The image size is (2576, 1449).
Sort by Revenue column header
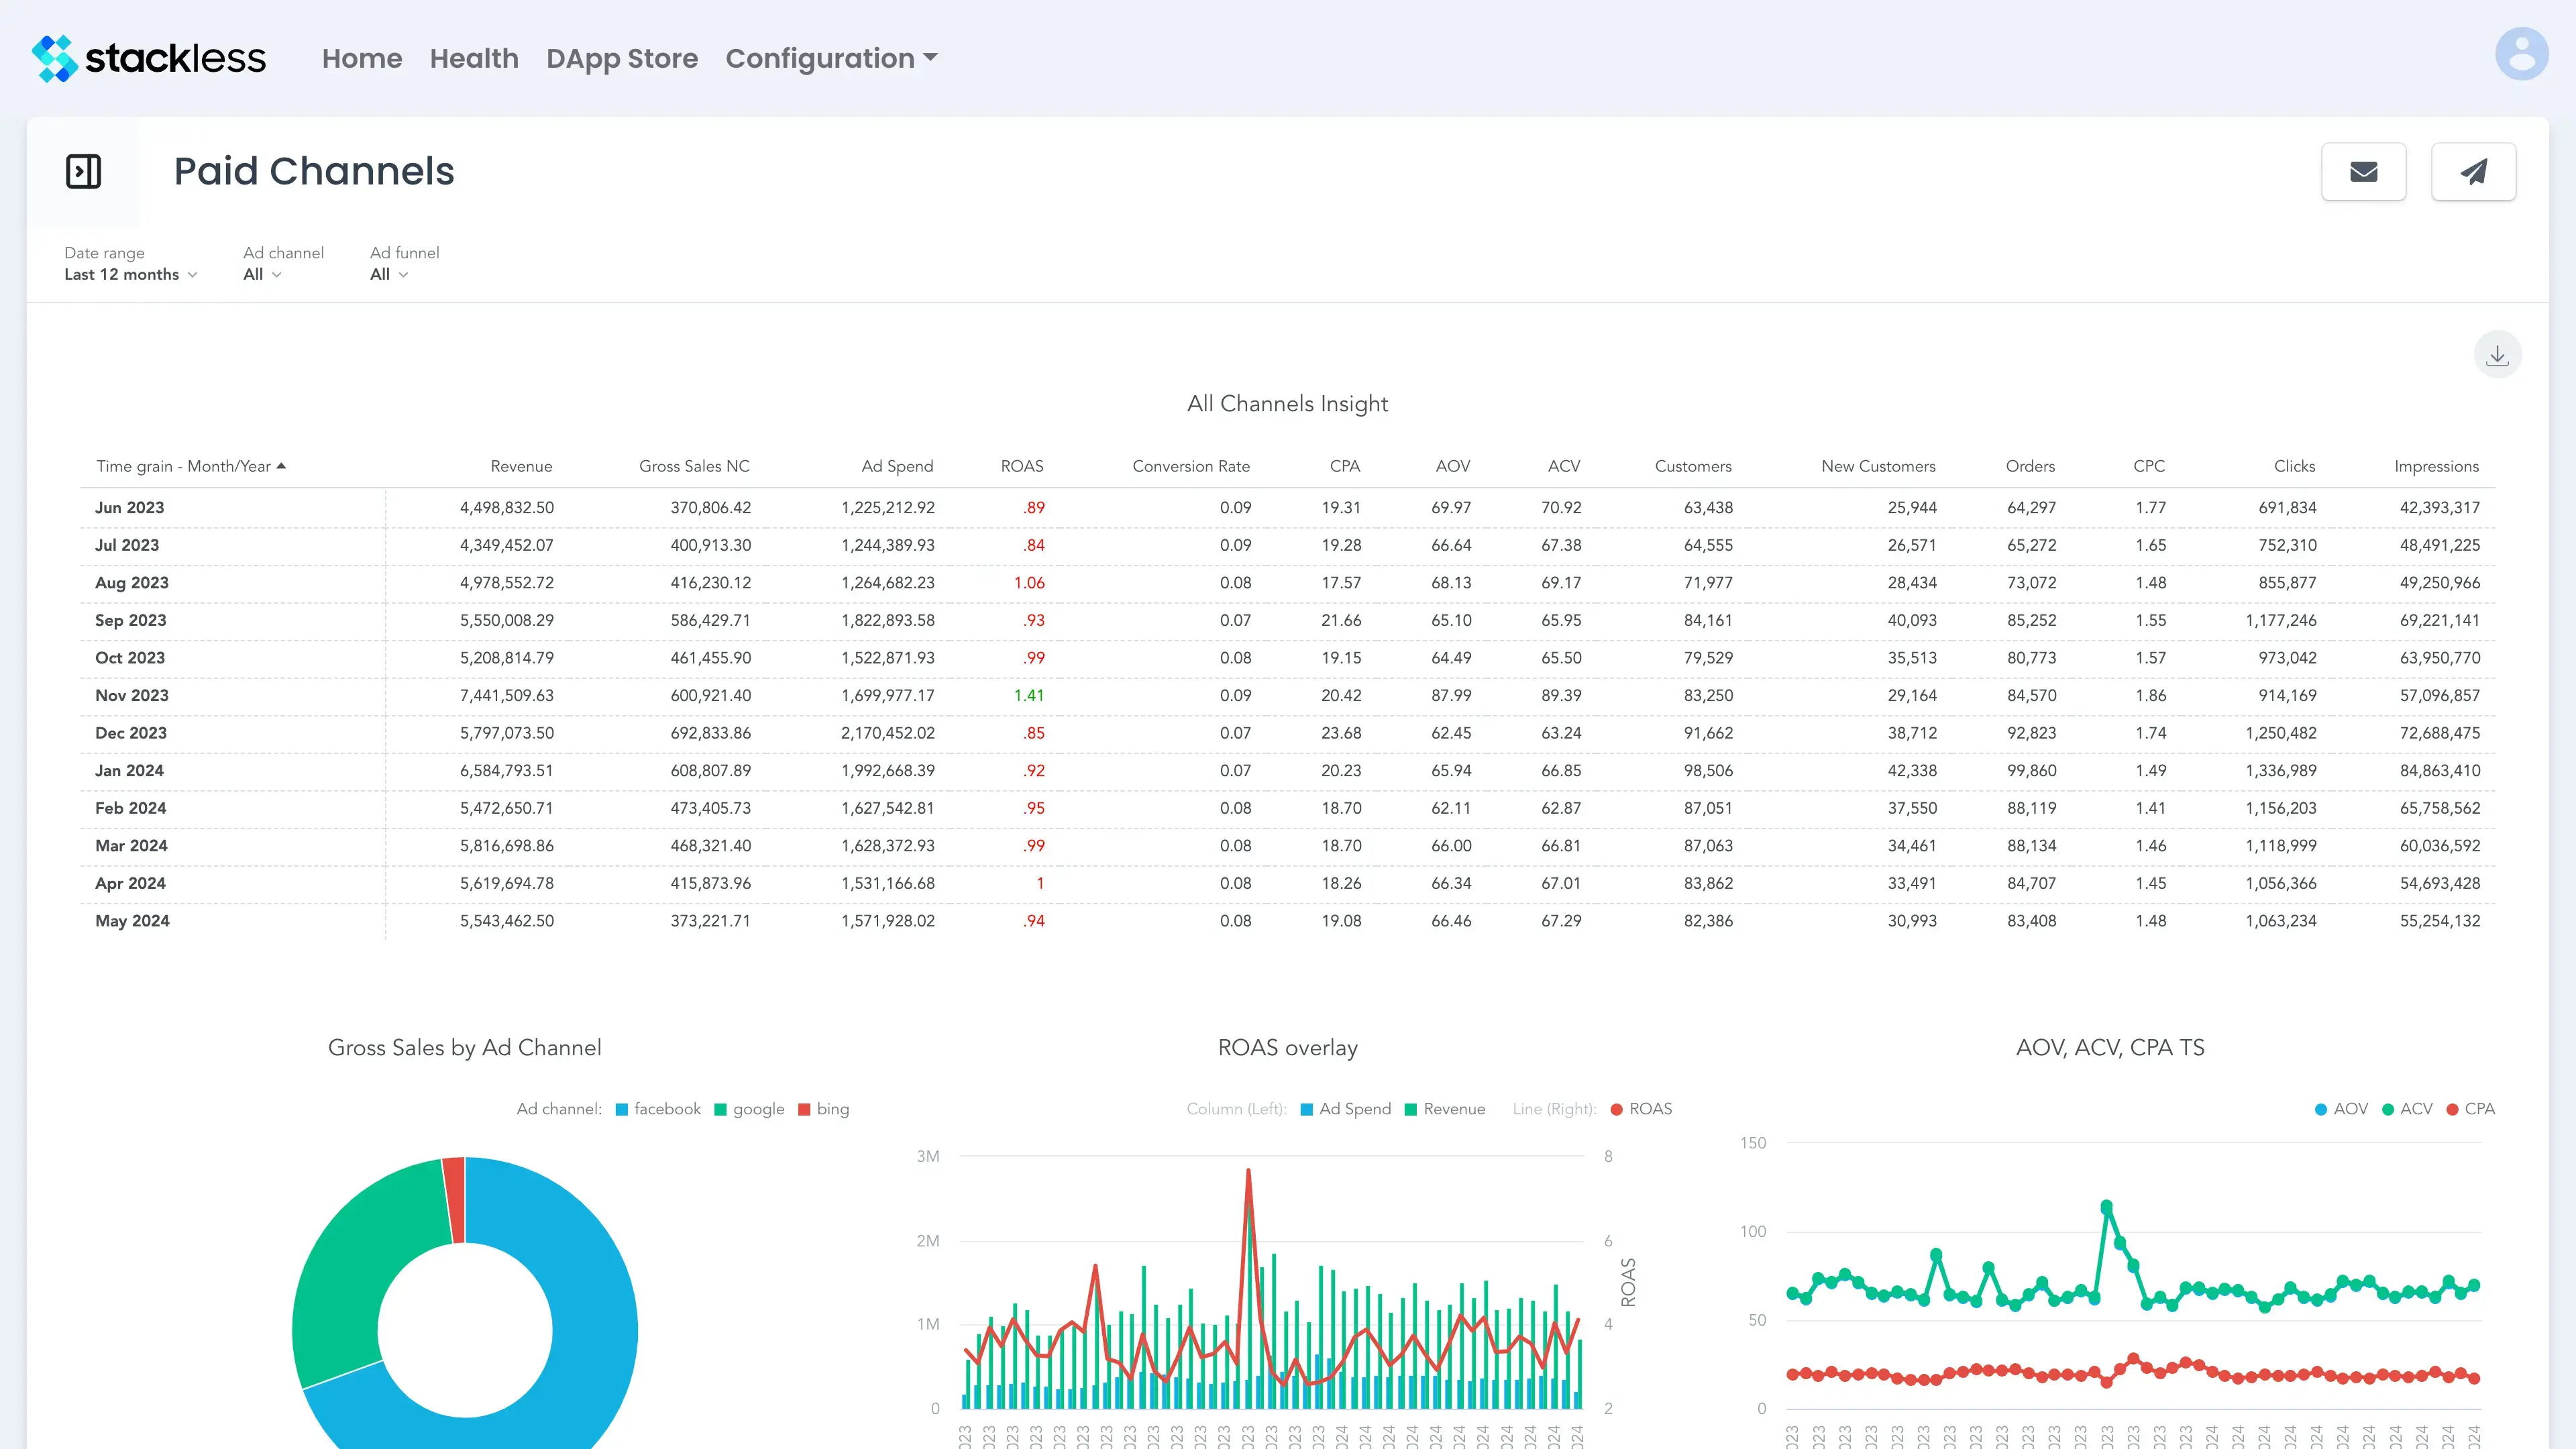point(521,466)
